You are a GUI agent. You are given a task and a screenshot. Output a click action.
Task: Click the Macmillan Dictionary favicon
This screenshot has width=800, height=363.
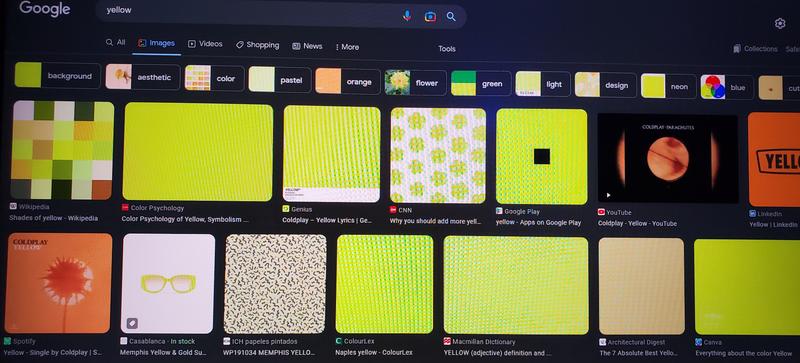click(x=447, y=342)
